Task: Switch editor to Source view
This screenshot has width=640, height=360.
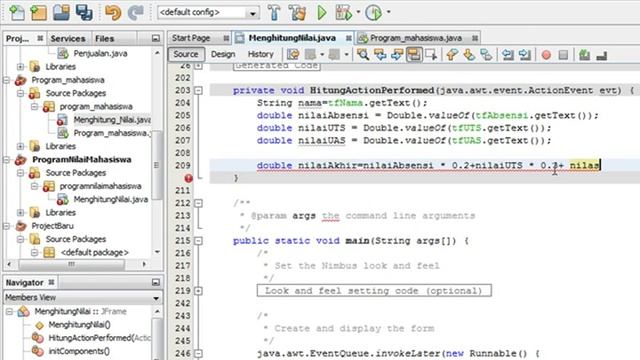Action: [186, 54]
